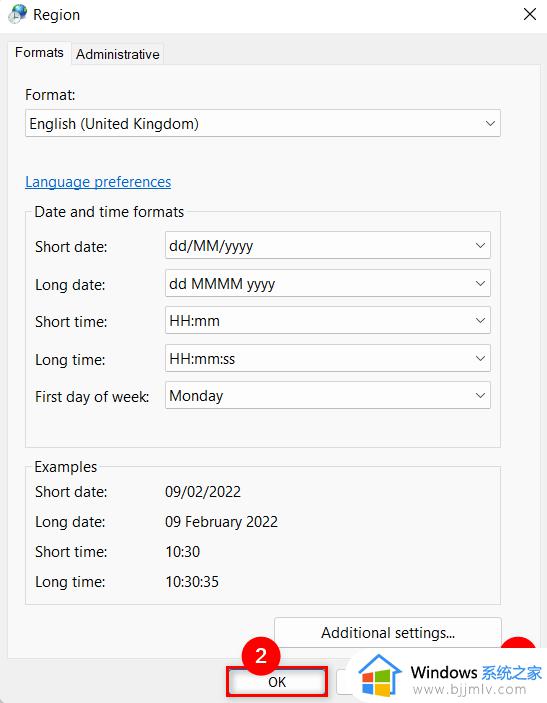Click the Region globe icon in title bar
The height and width of the screenshot is (703, 547).
tap(17, 14)
